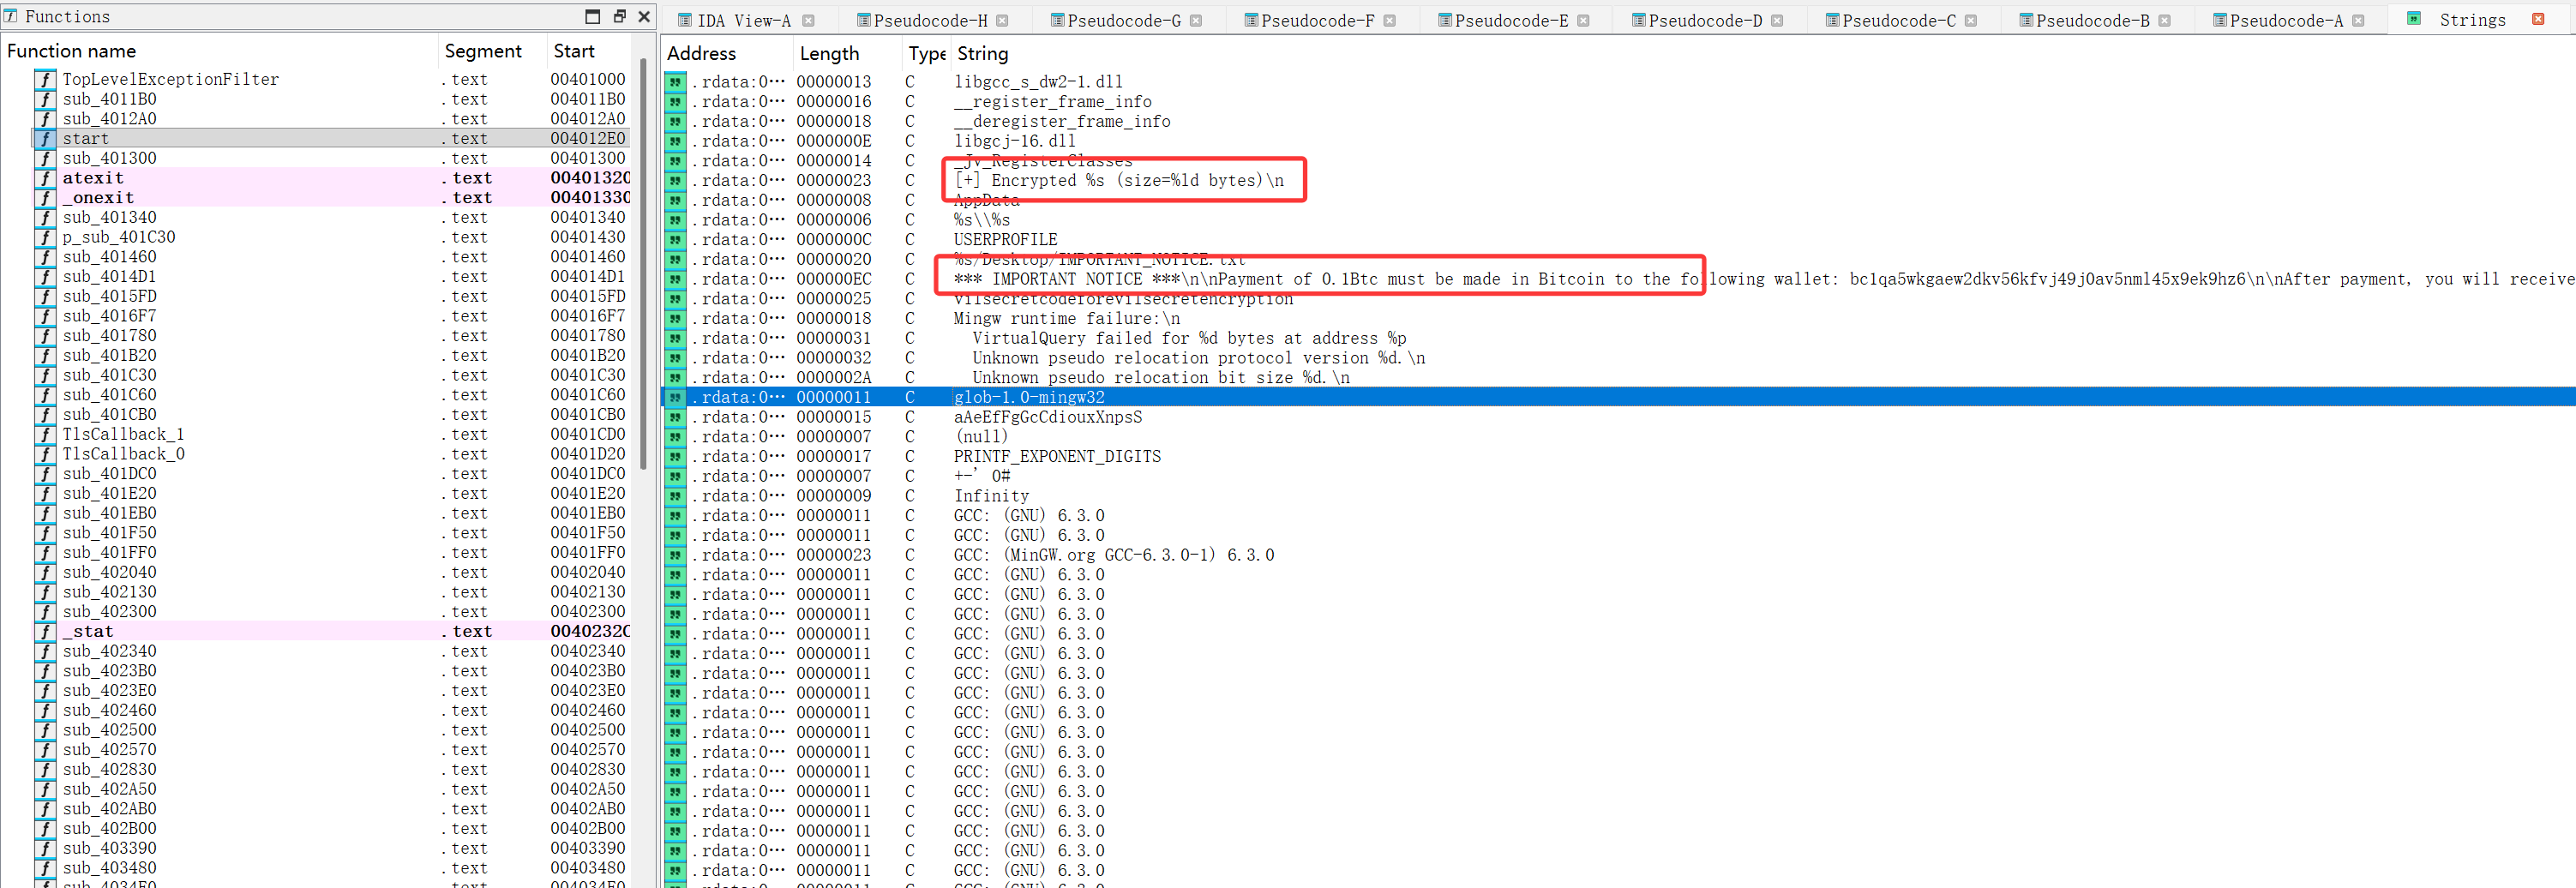Select the string icon on the IMPORTANT NOTICE row
Viewport: 2576px width, 888px height.
[676, 279]
